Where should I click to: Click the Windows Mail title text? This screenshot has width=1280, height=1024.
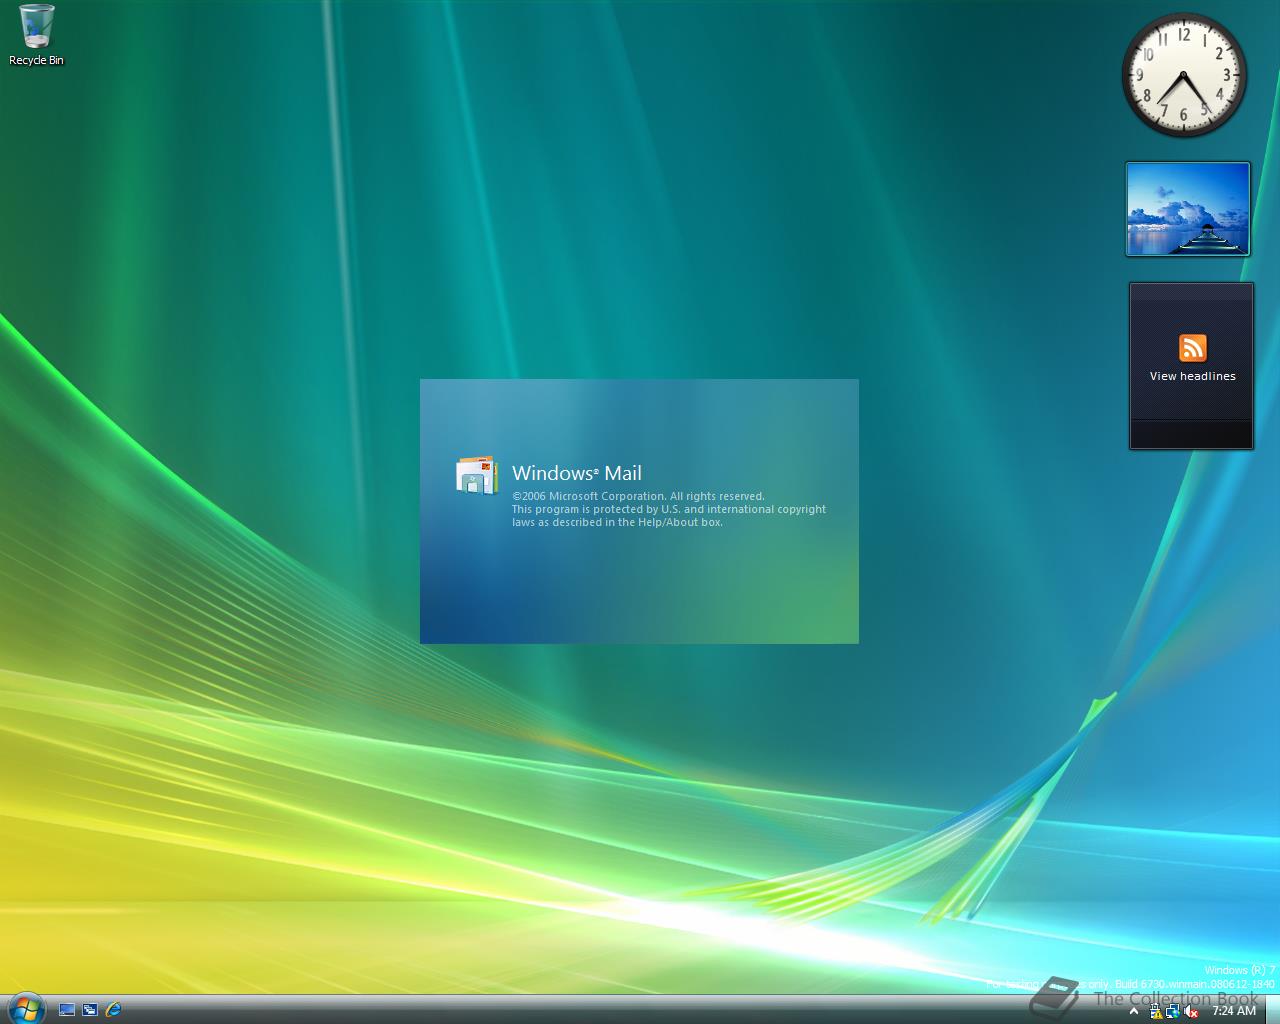tap(577, 473)
